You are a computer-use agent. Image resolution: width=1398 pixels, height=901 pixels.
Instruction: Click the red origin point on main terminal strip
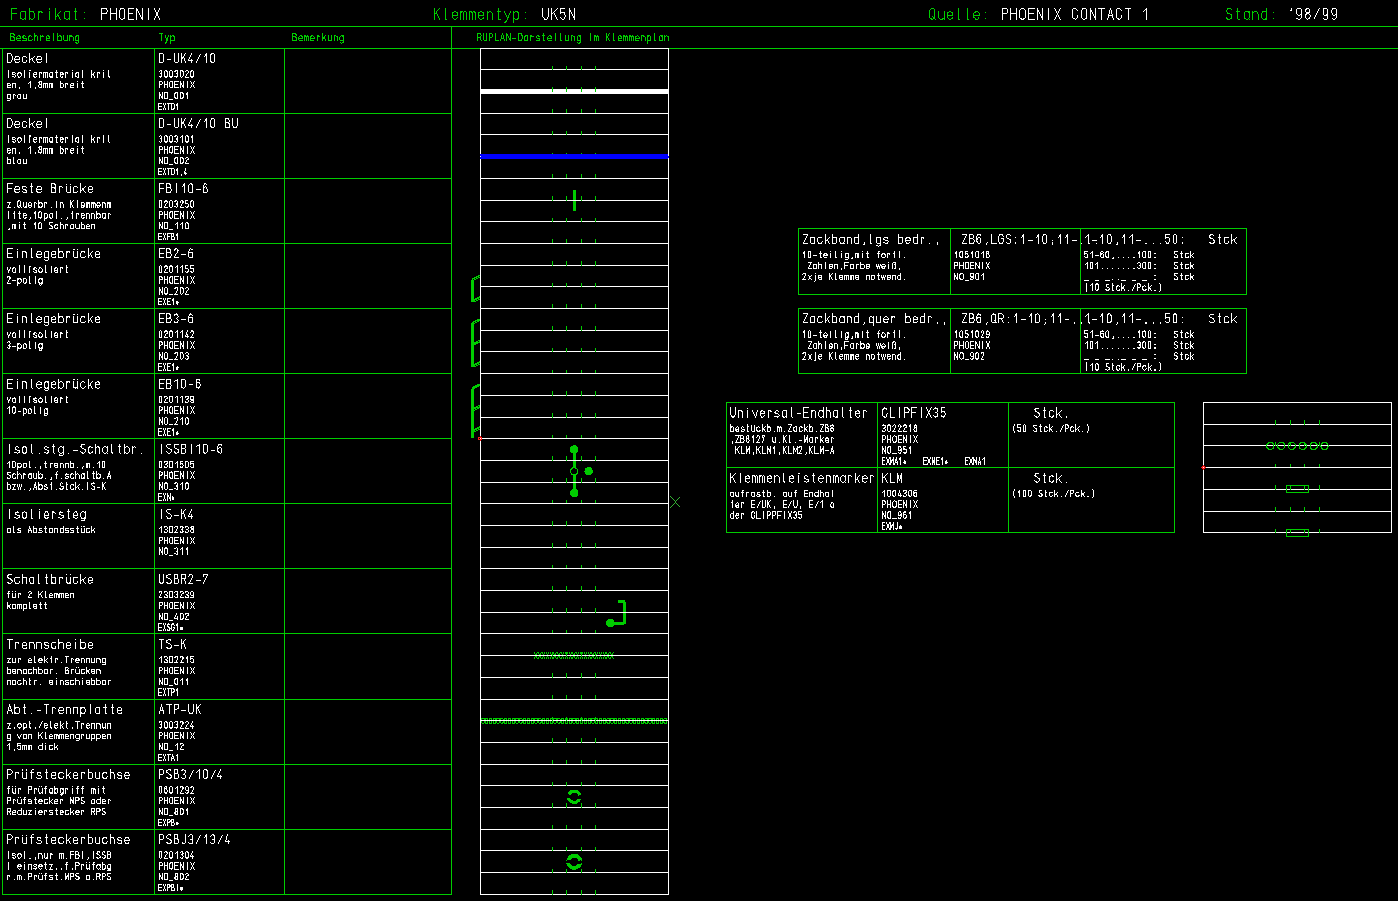(x=481, y=438)
